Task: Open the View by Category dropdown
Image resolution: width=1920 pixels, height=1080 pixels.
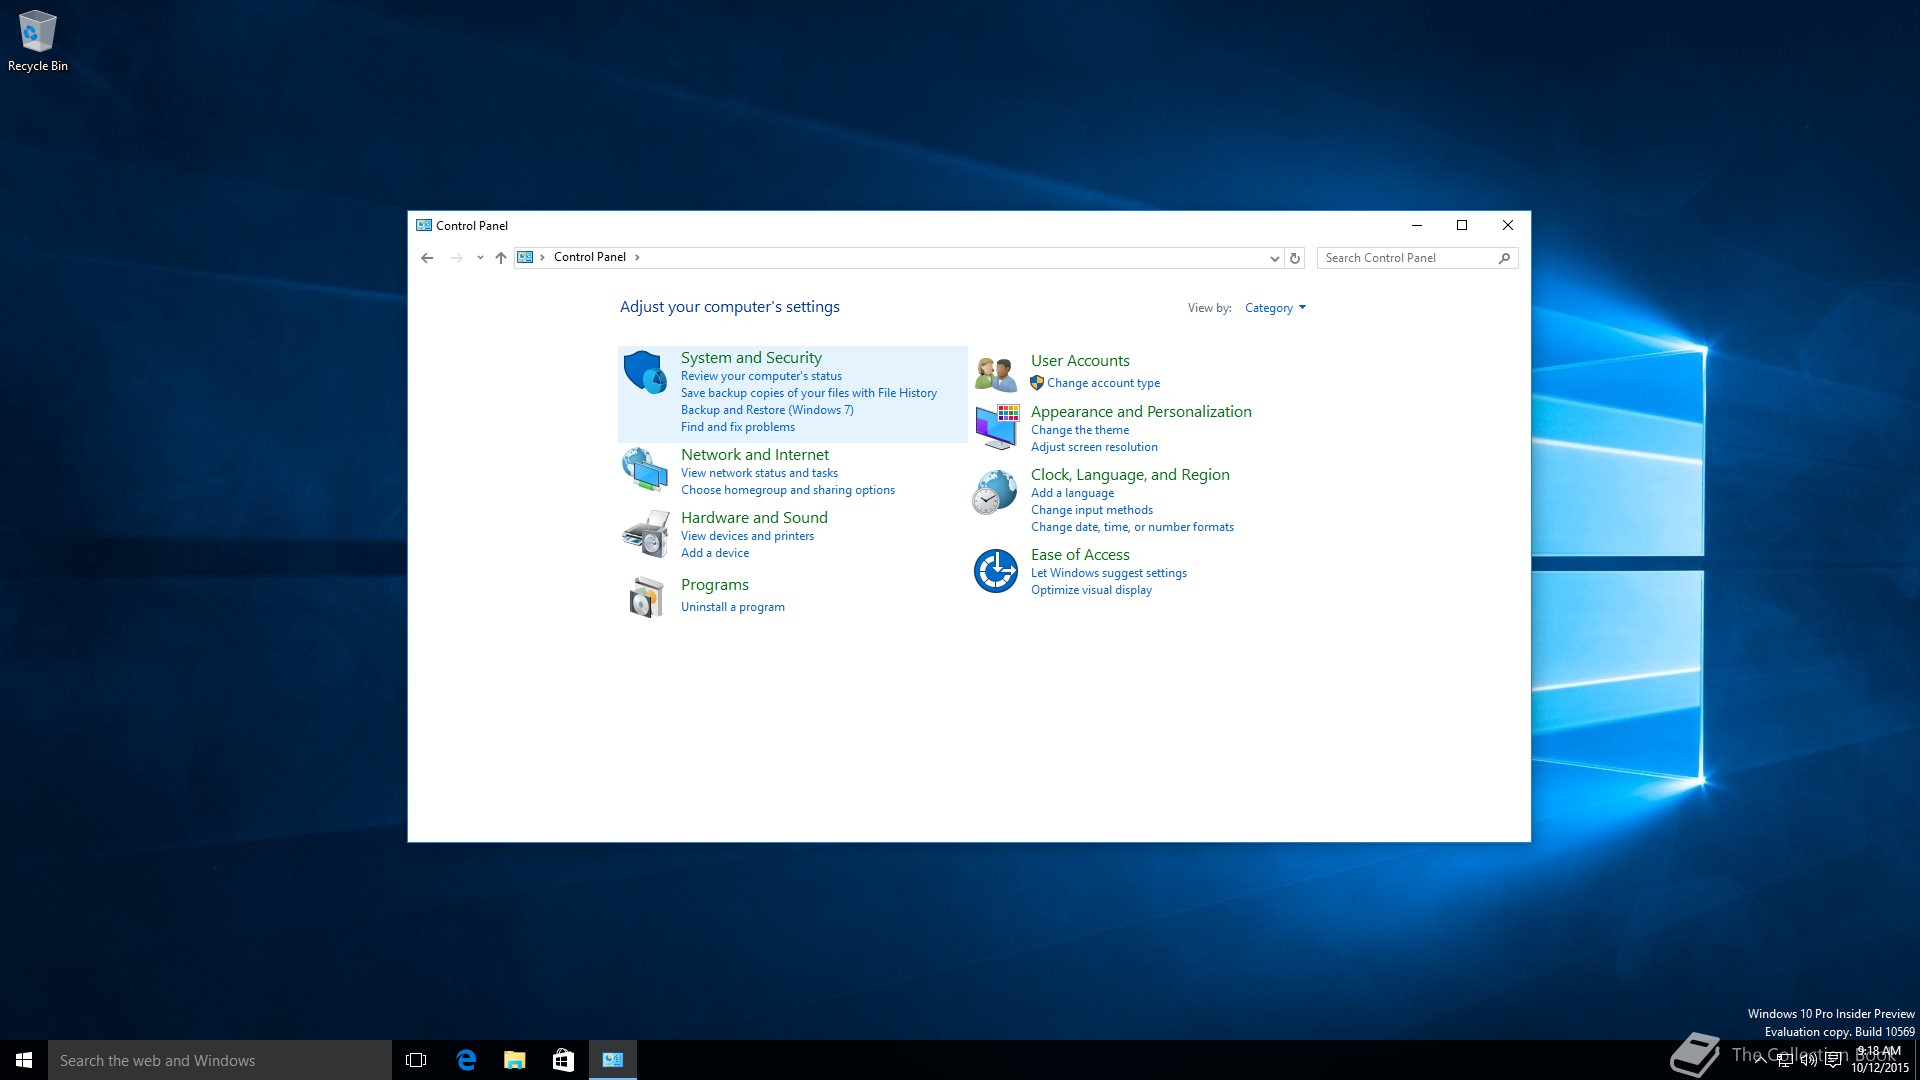Action: click(1275, 308)
